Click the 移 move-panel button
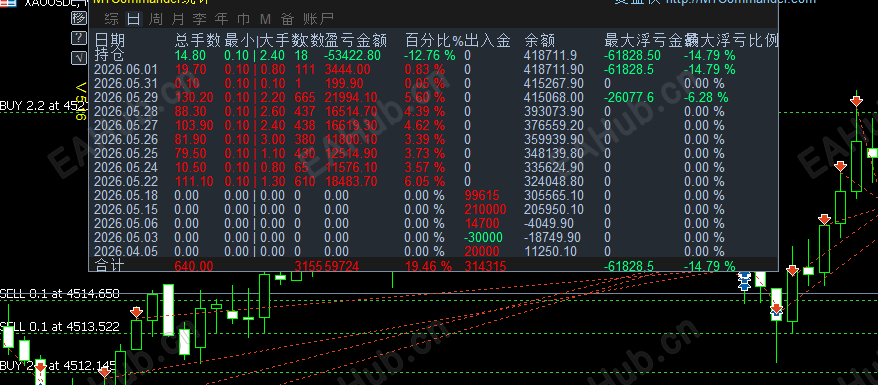The height and width of the screenshot is (385, 878). [78, 18]
